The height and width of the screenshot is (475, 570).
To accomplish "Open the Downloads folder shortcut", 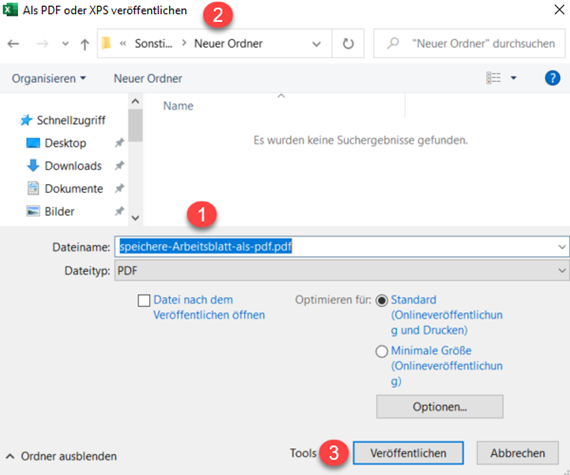I will click(73, 166).
